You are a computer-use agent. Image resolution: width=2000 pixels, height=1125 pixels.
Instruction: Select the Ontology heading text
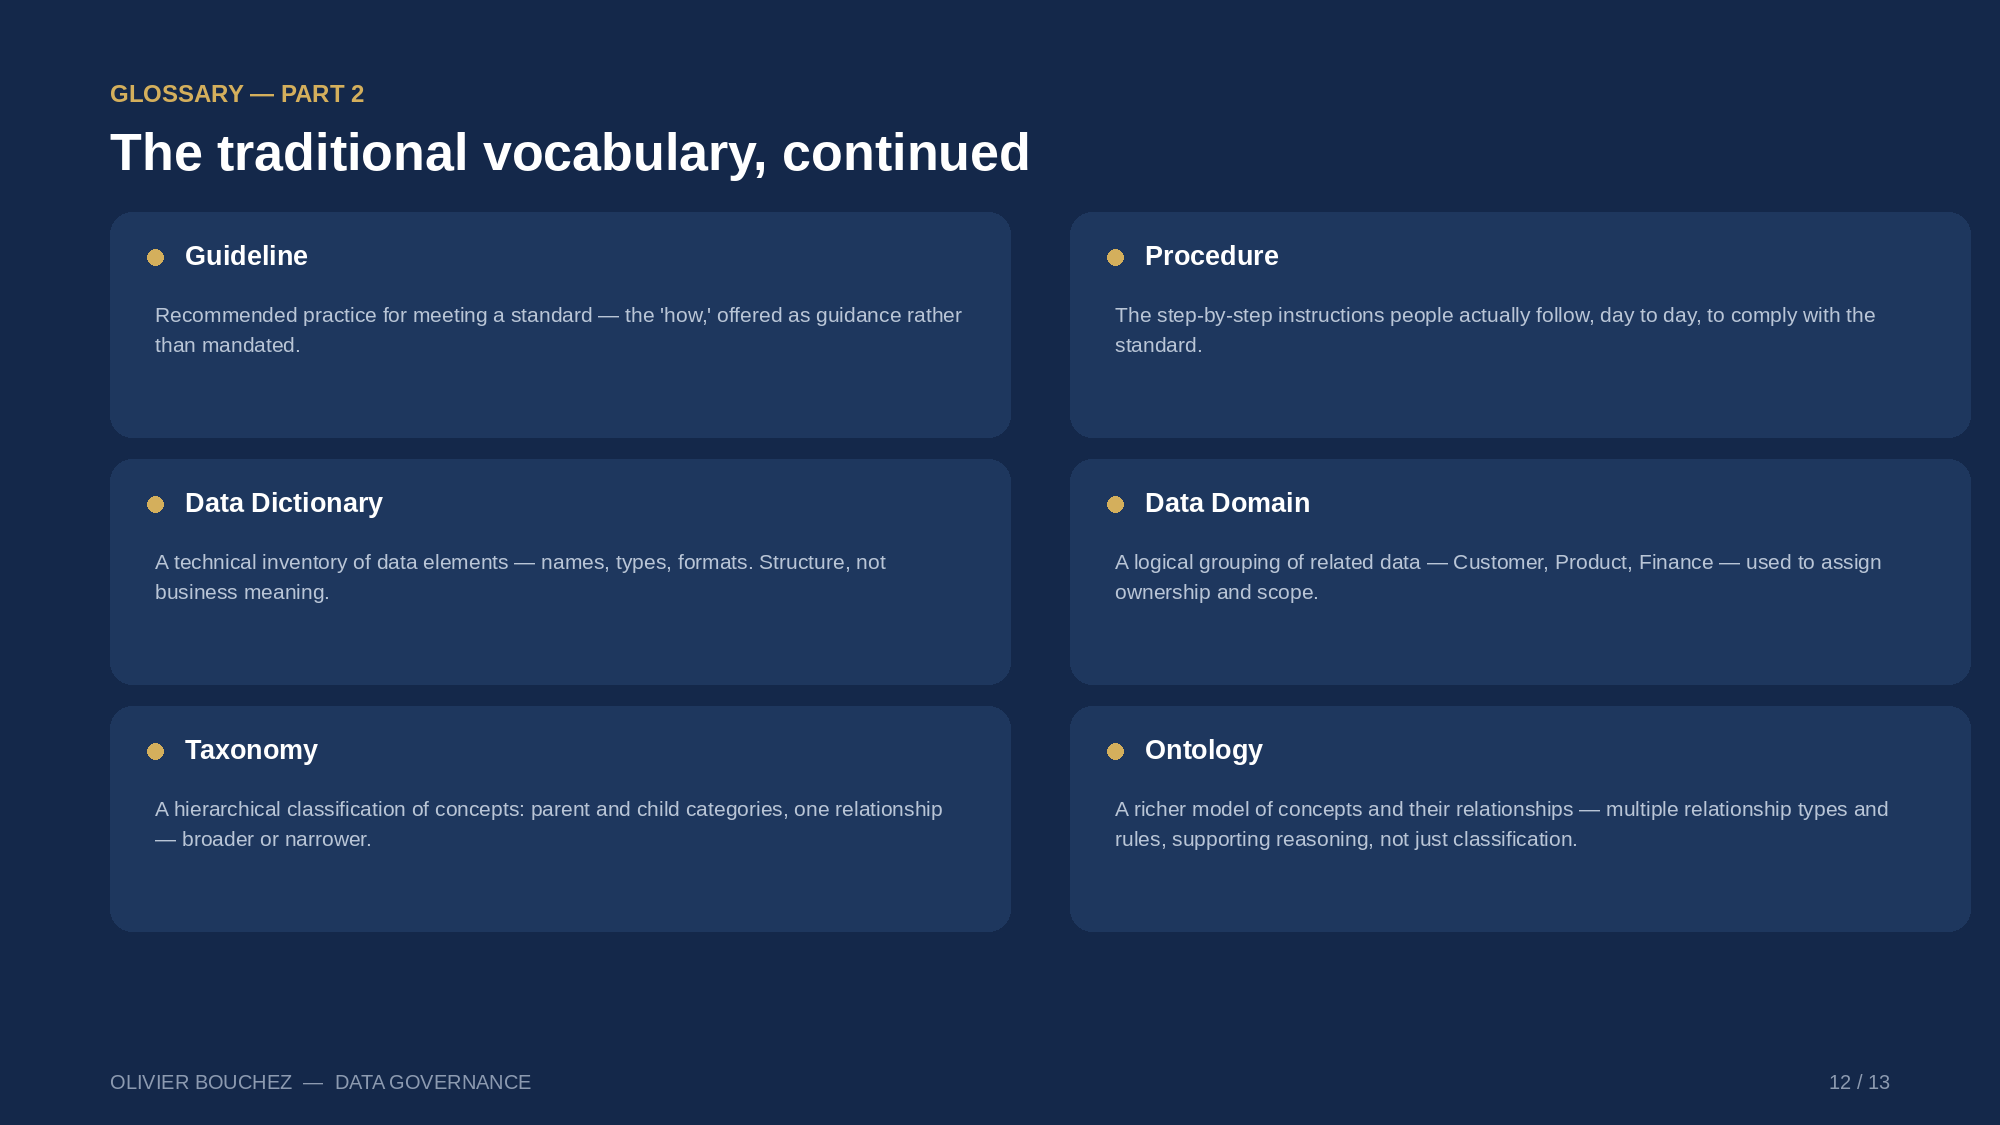[1203, 750]
